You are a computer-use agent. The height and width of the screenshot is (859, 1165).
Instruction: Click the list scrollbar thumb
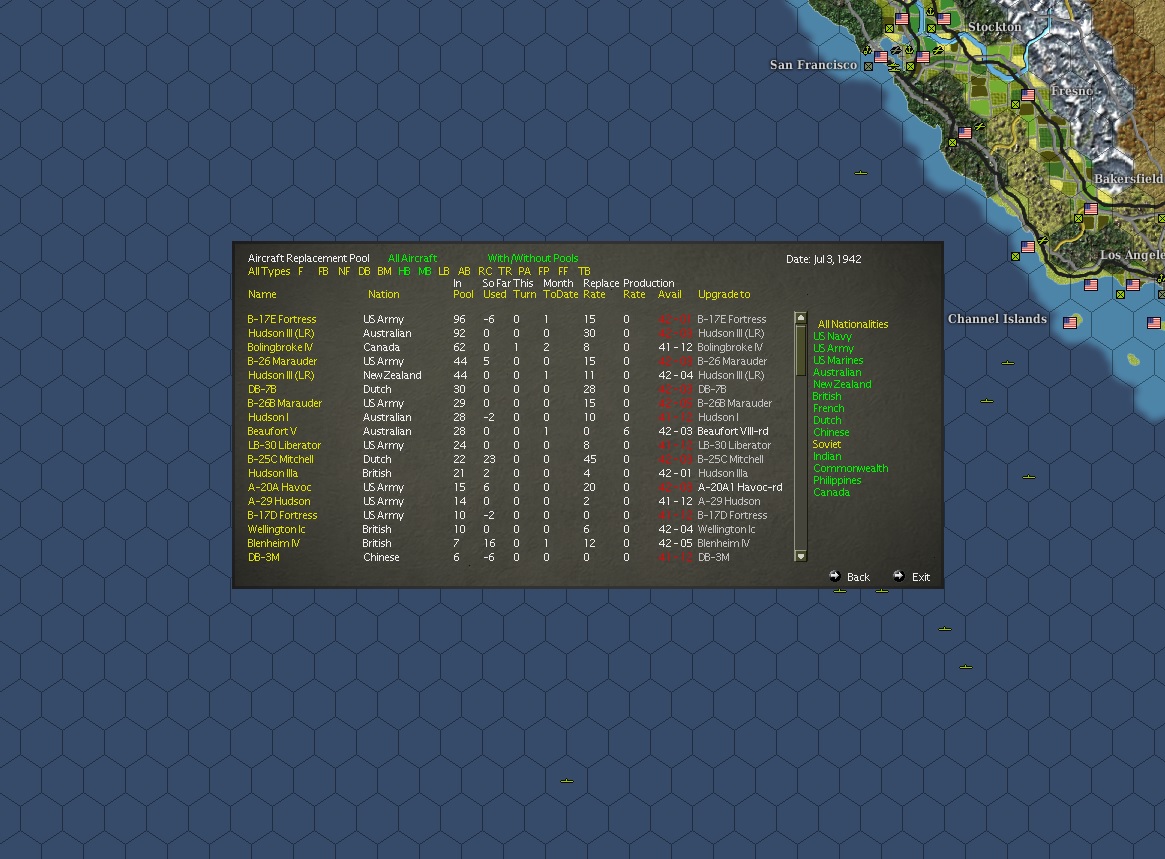[800, 350]
